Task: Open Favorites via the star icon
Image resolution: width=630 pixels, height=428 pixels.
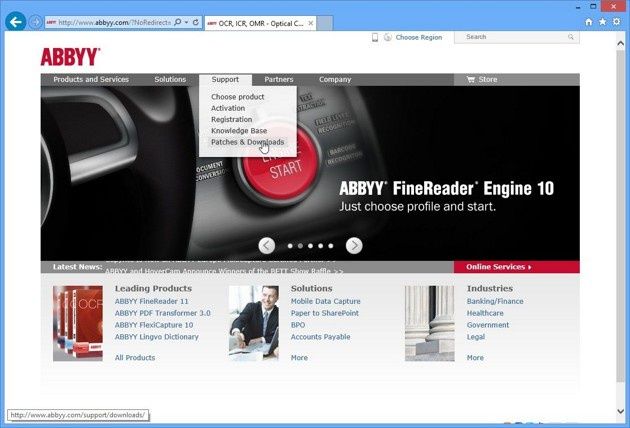Action: pos(603,22)
